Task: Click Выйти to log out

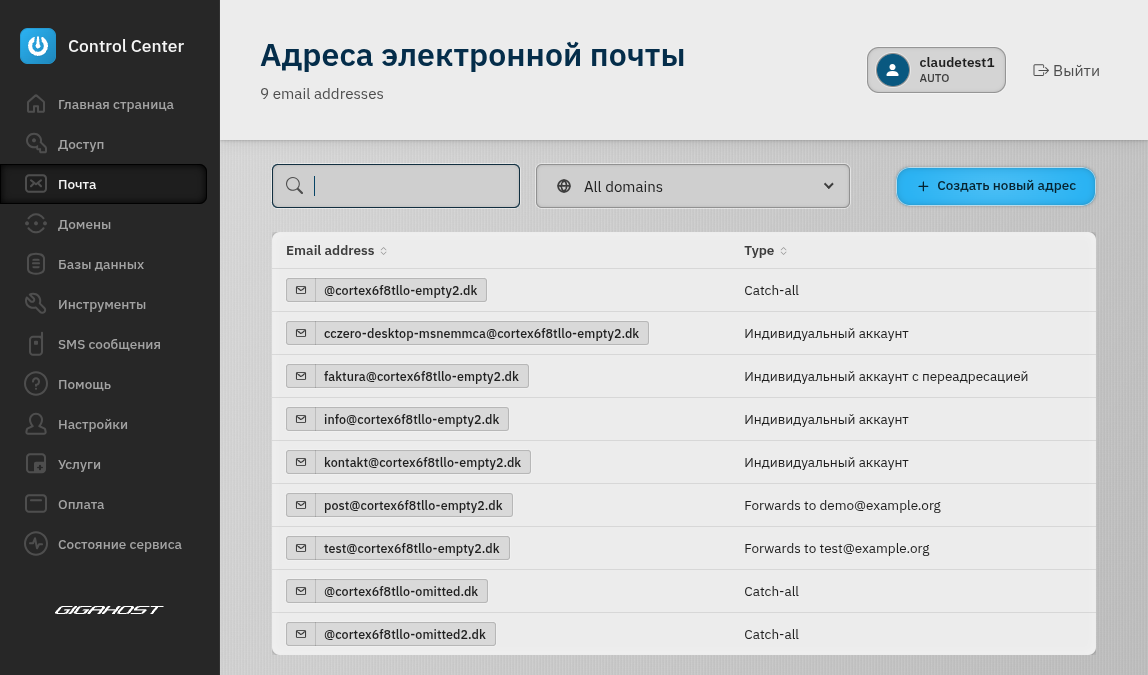Action: point(1067,70)
